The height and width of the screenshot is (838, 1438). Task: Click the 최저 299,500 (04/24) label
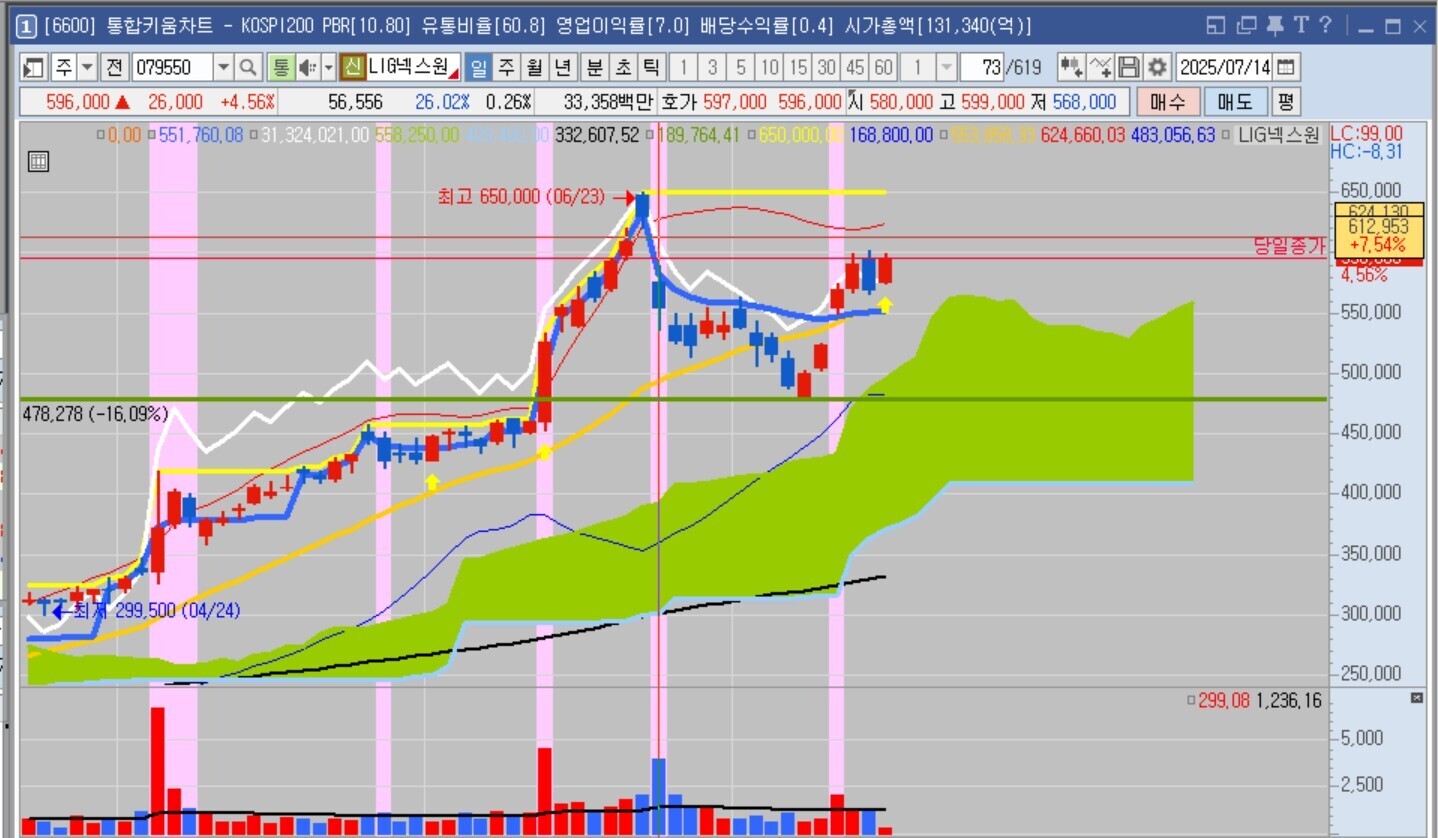click(x=156, y=610)
